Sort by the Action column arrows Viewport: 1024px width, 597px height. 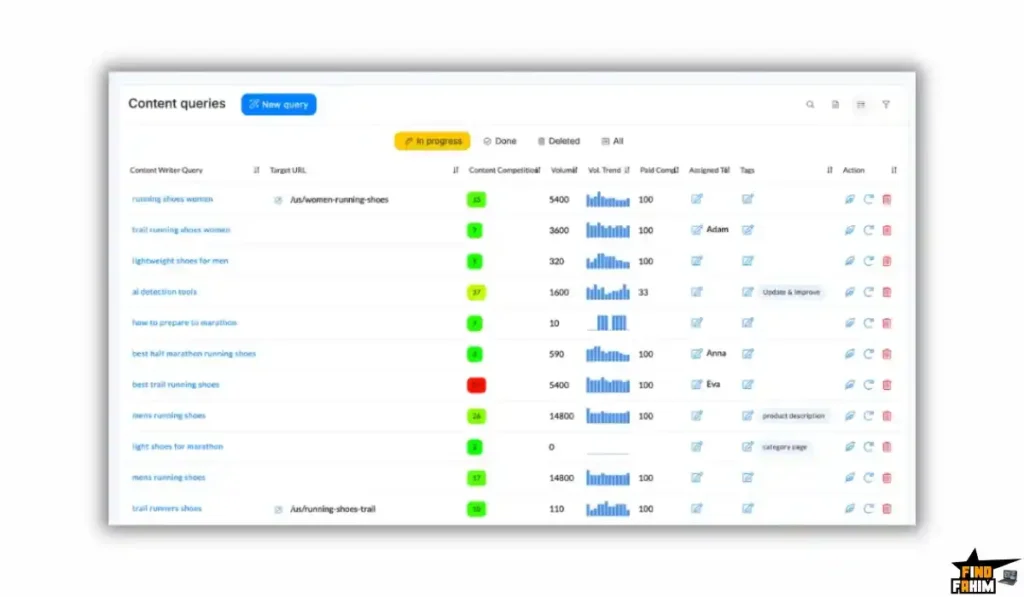click(893, 170)
